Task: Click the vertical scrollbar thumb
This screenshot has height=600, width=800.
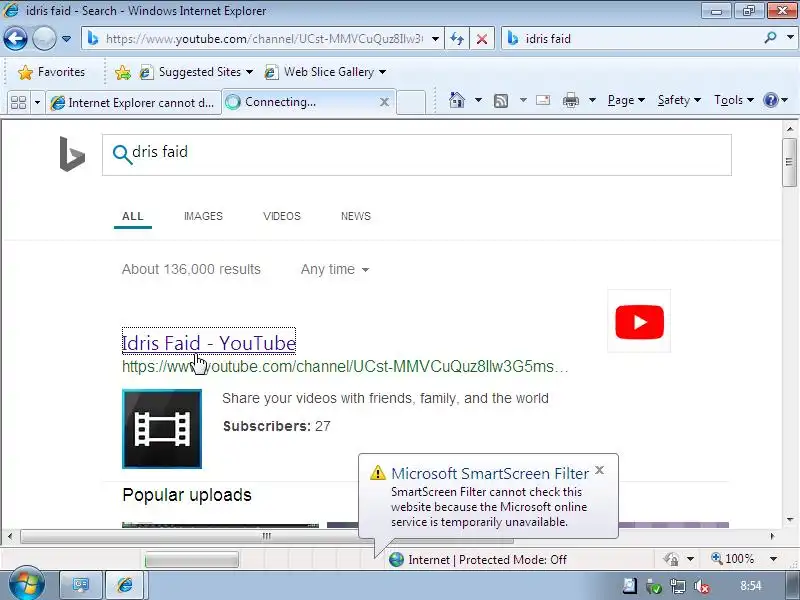Action: click(789, 162)
